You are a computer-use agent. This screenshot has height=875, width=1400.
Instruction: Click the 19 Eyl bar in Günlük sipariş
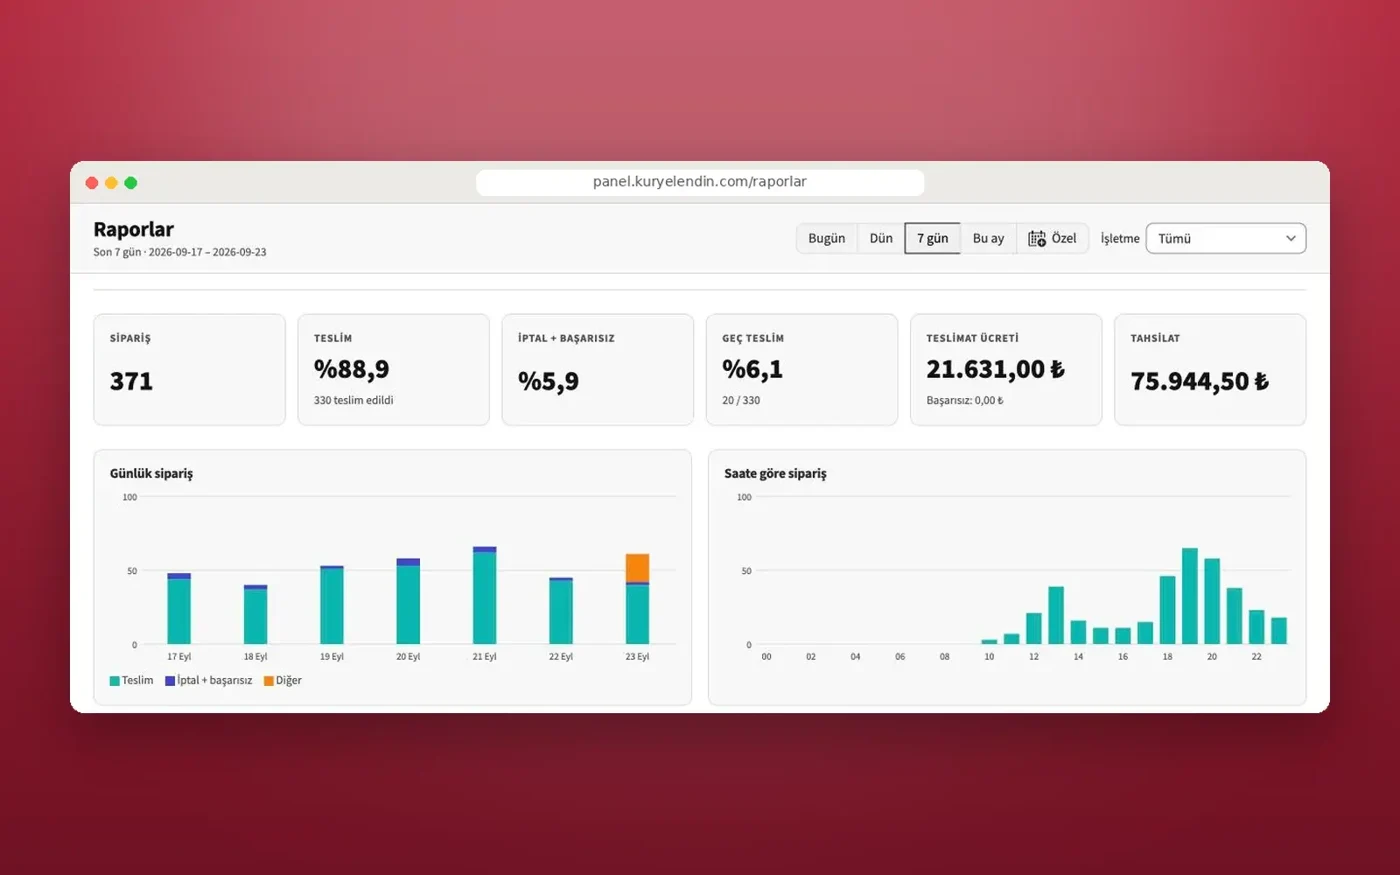(x=332, y=605)
